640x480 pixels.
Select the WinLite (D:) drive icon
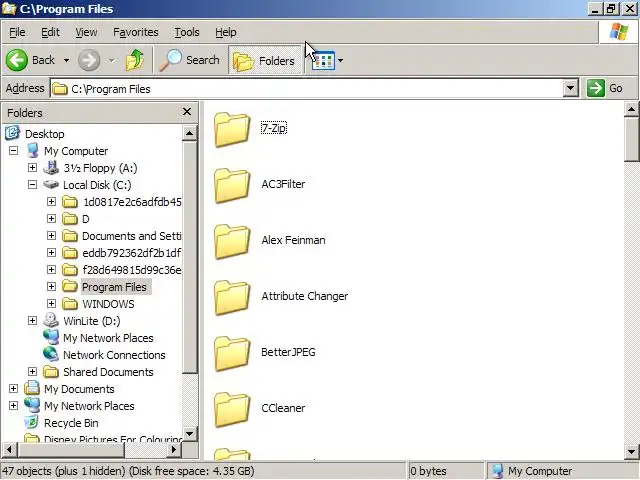click(x=51, y=320)
